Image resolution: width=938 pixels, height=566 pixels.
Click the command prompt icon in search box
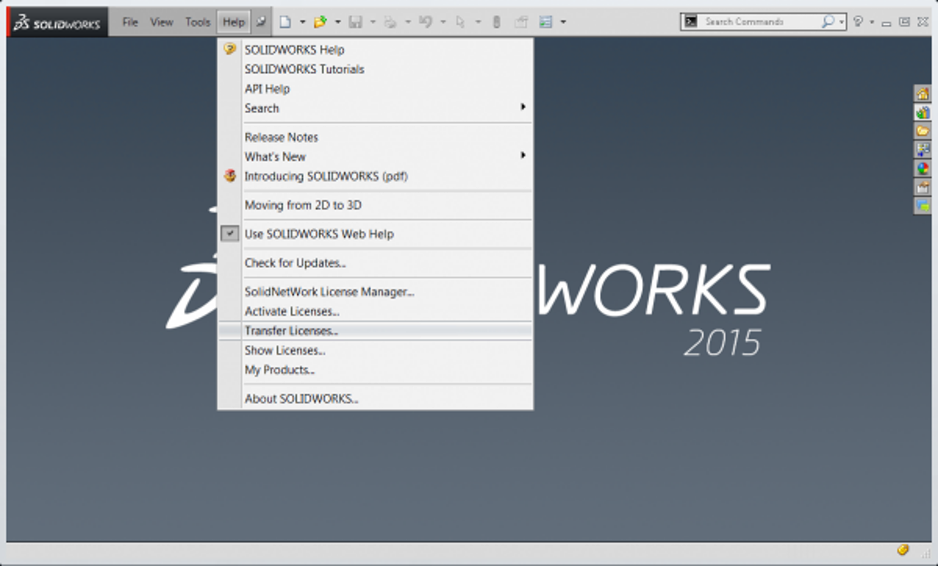[691, 22]
